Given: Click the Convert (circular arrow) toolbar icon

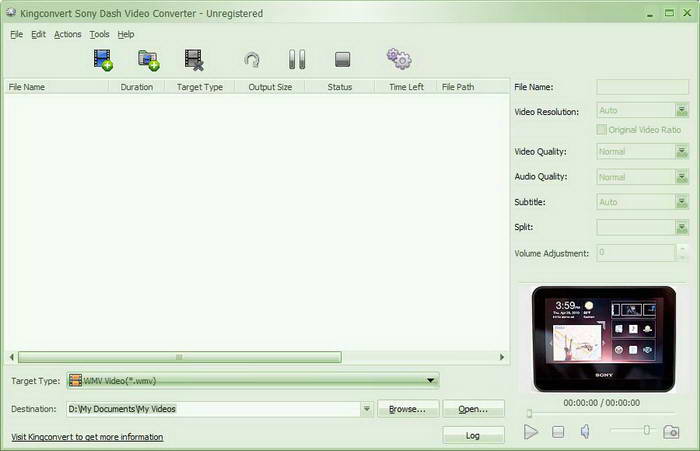Looking at the screenshot, I should pos(252,60).
